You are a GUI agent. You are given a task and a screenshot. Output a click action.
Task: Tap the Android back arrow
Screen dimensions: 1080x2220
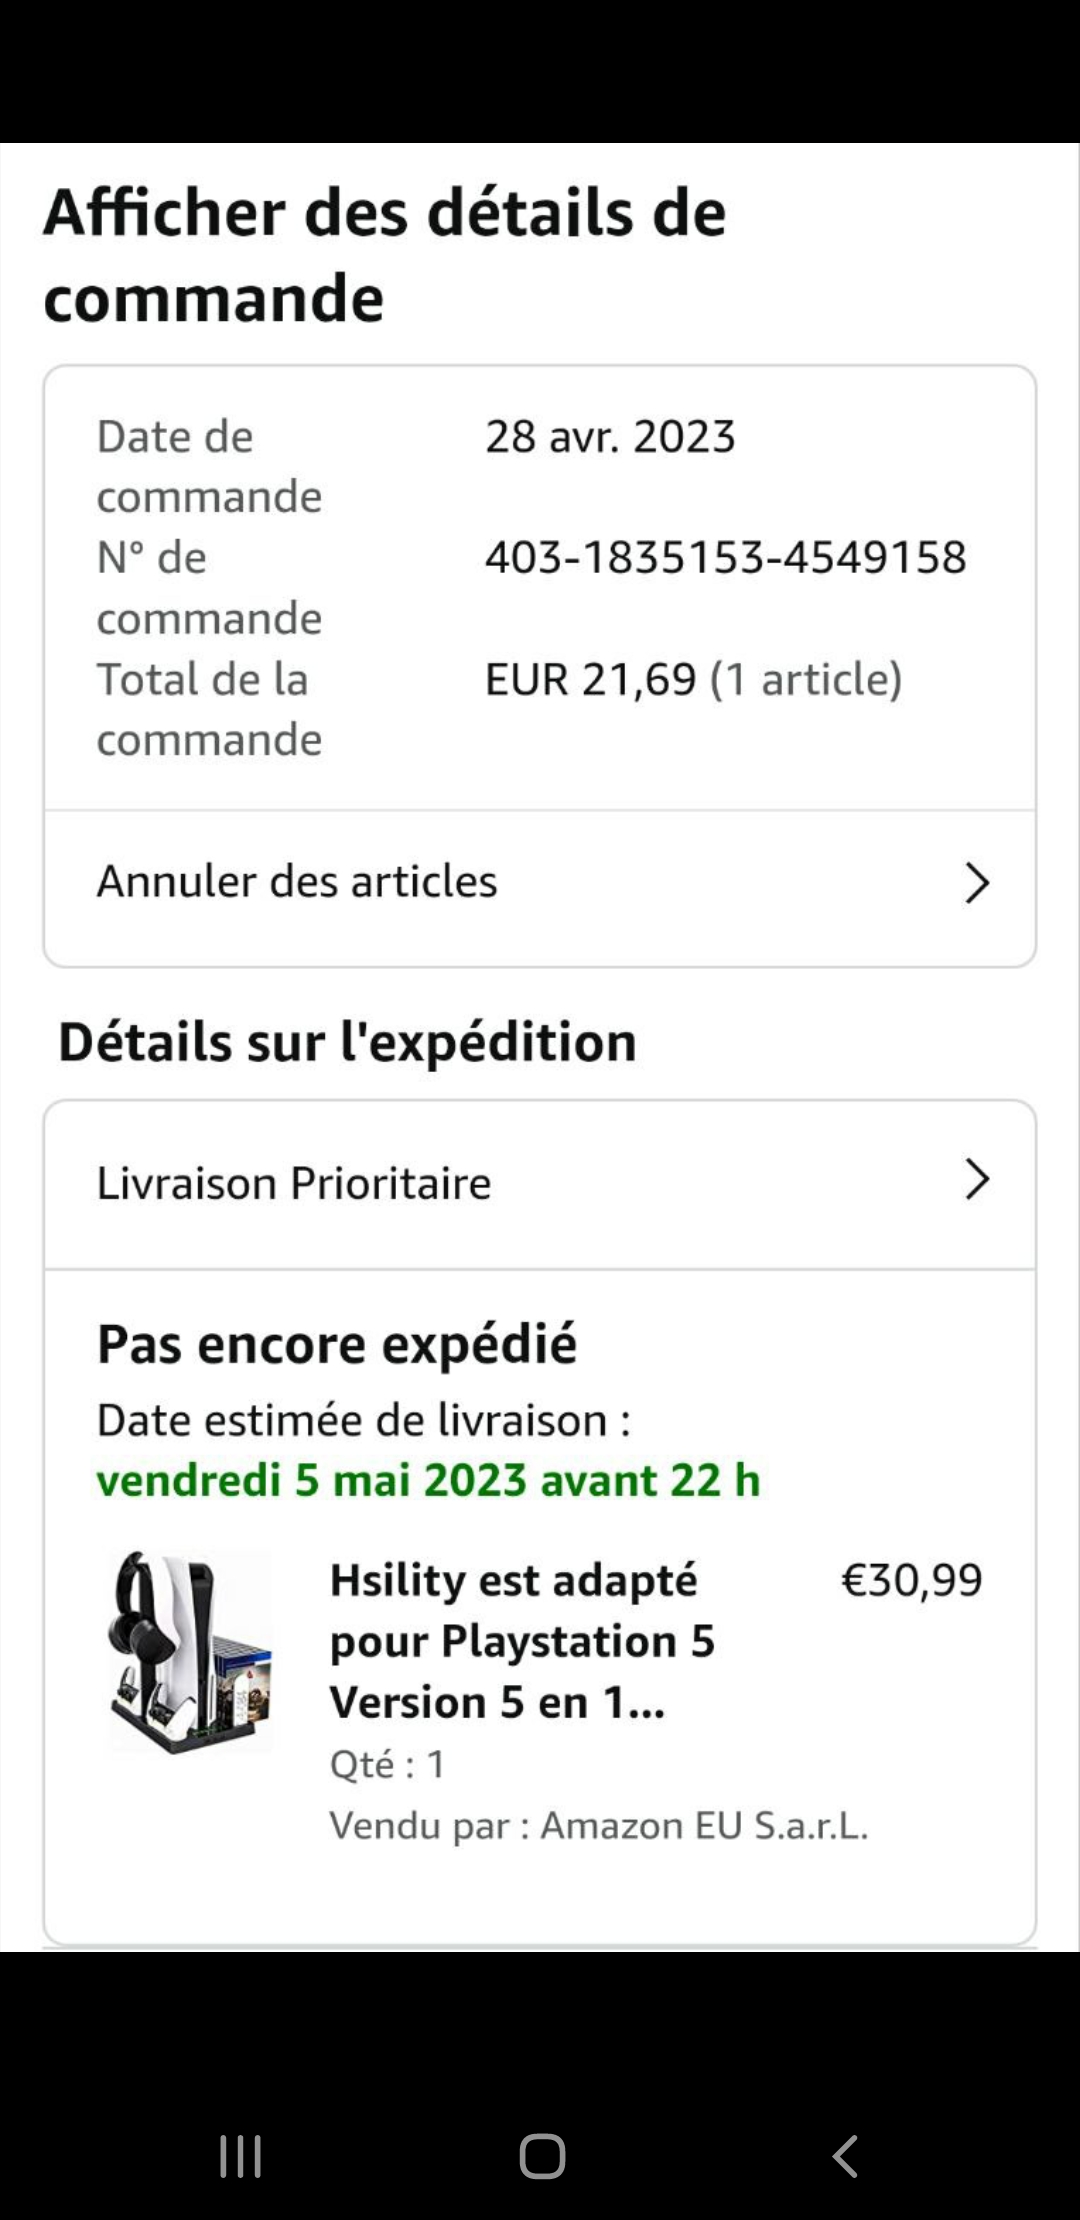coord(845,2156)
